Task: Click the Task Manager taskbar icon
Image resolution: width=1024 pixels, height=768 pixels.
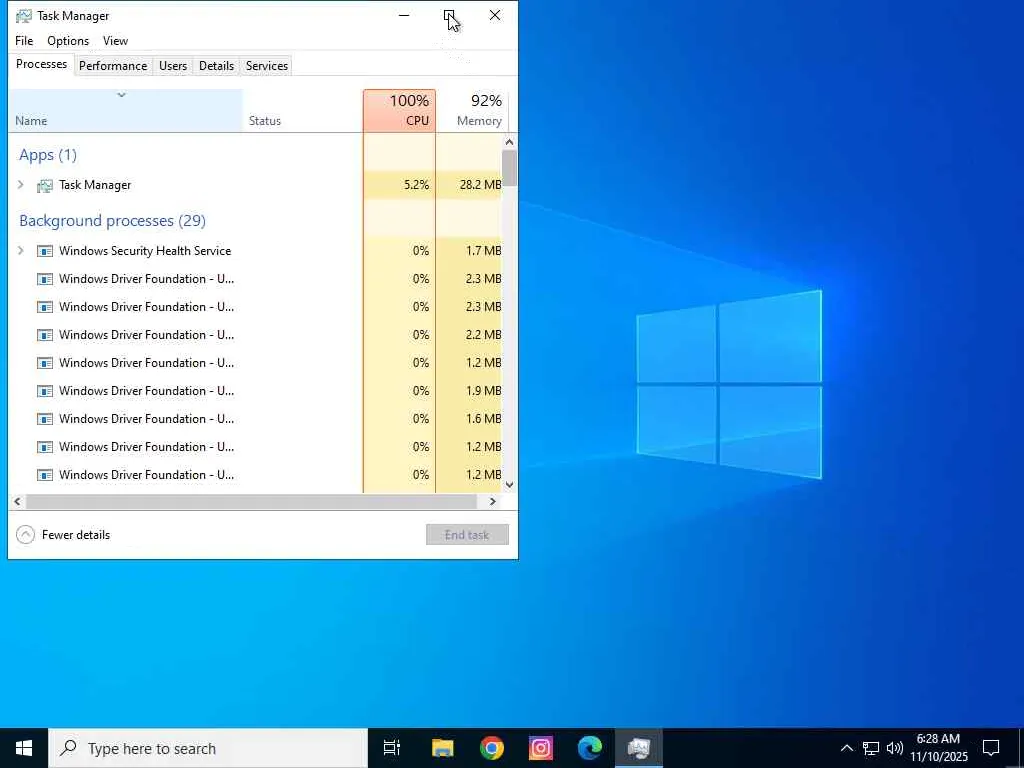Action: [x=639, y=748]
